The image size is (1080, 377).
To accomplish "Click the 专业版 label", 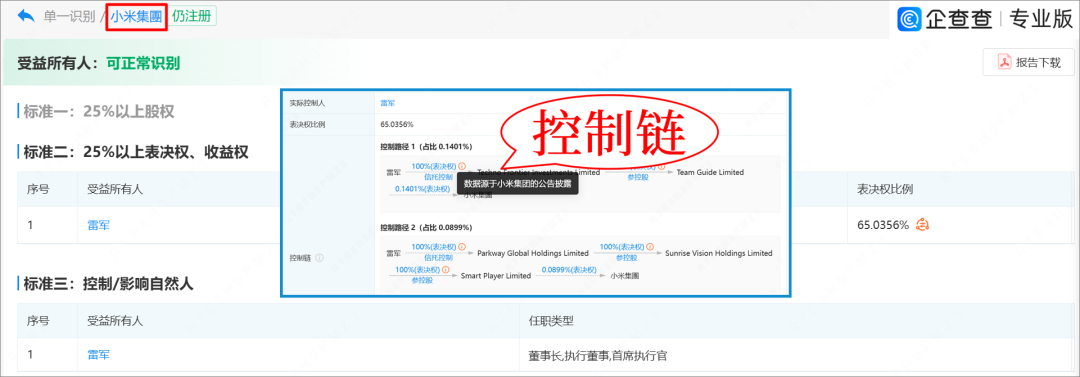I will tap(1041, 19).
